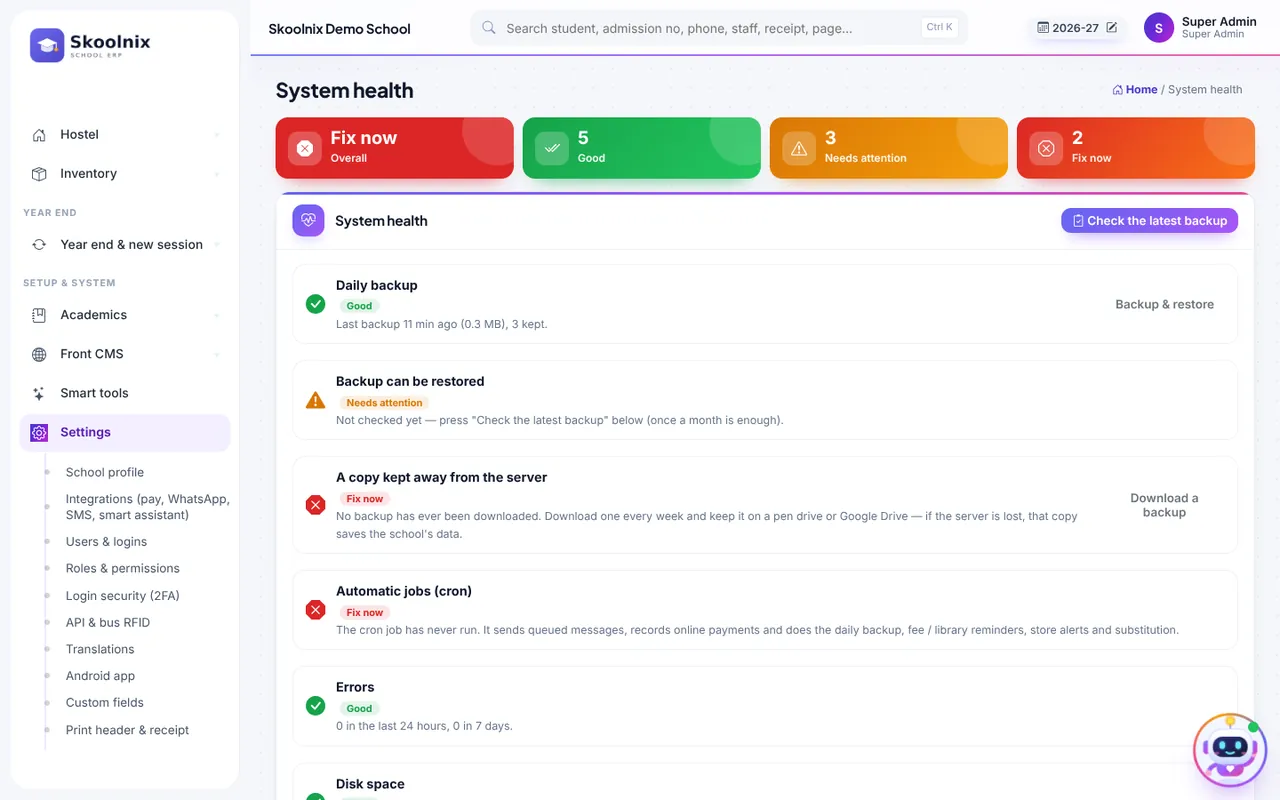1280x800 pixels.
Task: Open the 2026-27 session selector
Action: pos(1077,28)
